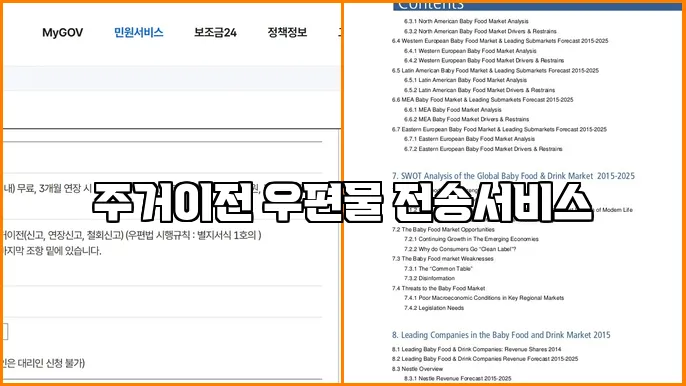Open section 6.3.1 North American Baby Food Market Analysis
This screenshot has height=386, width=686.
click(466, 21)
